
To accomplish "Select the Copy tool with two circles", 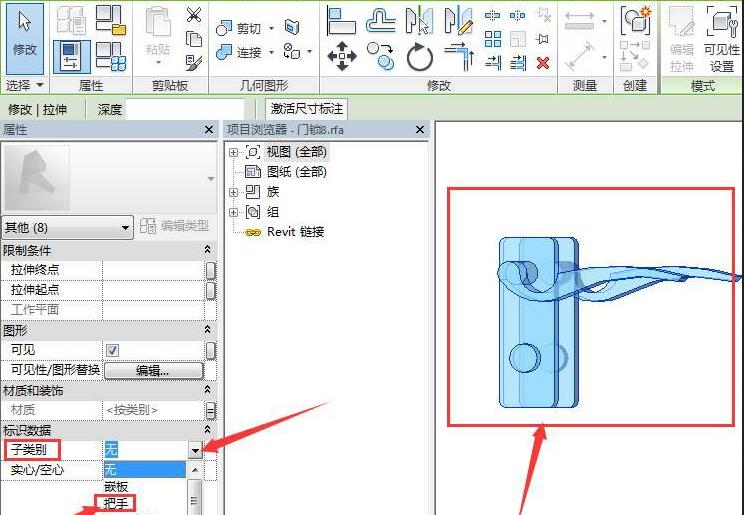I will click(381, 56).
